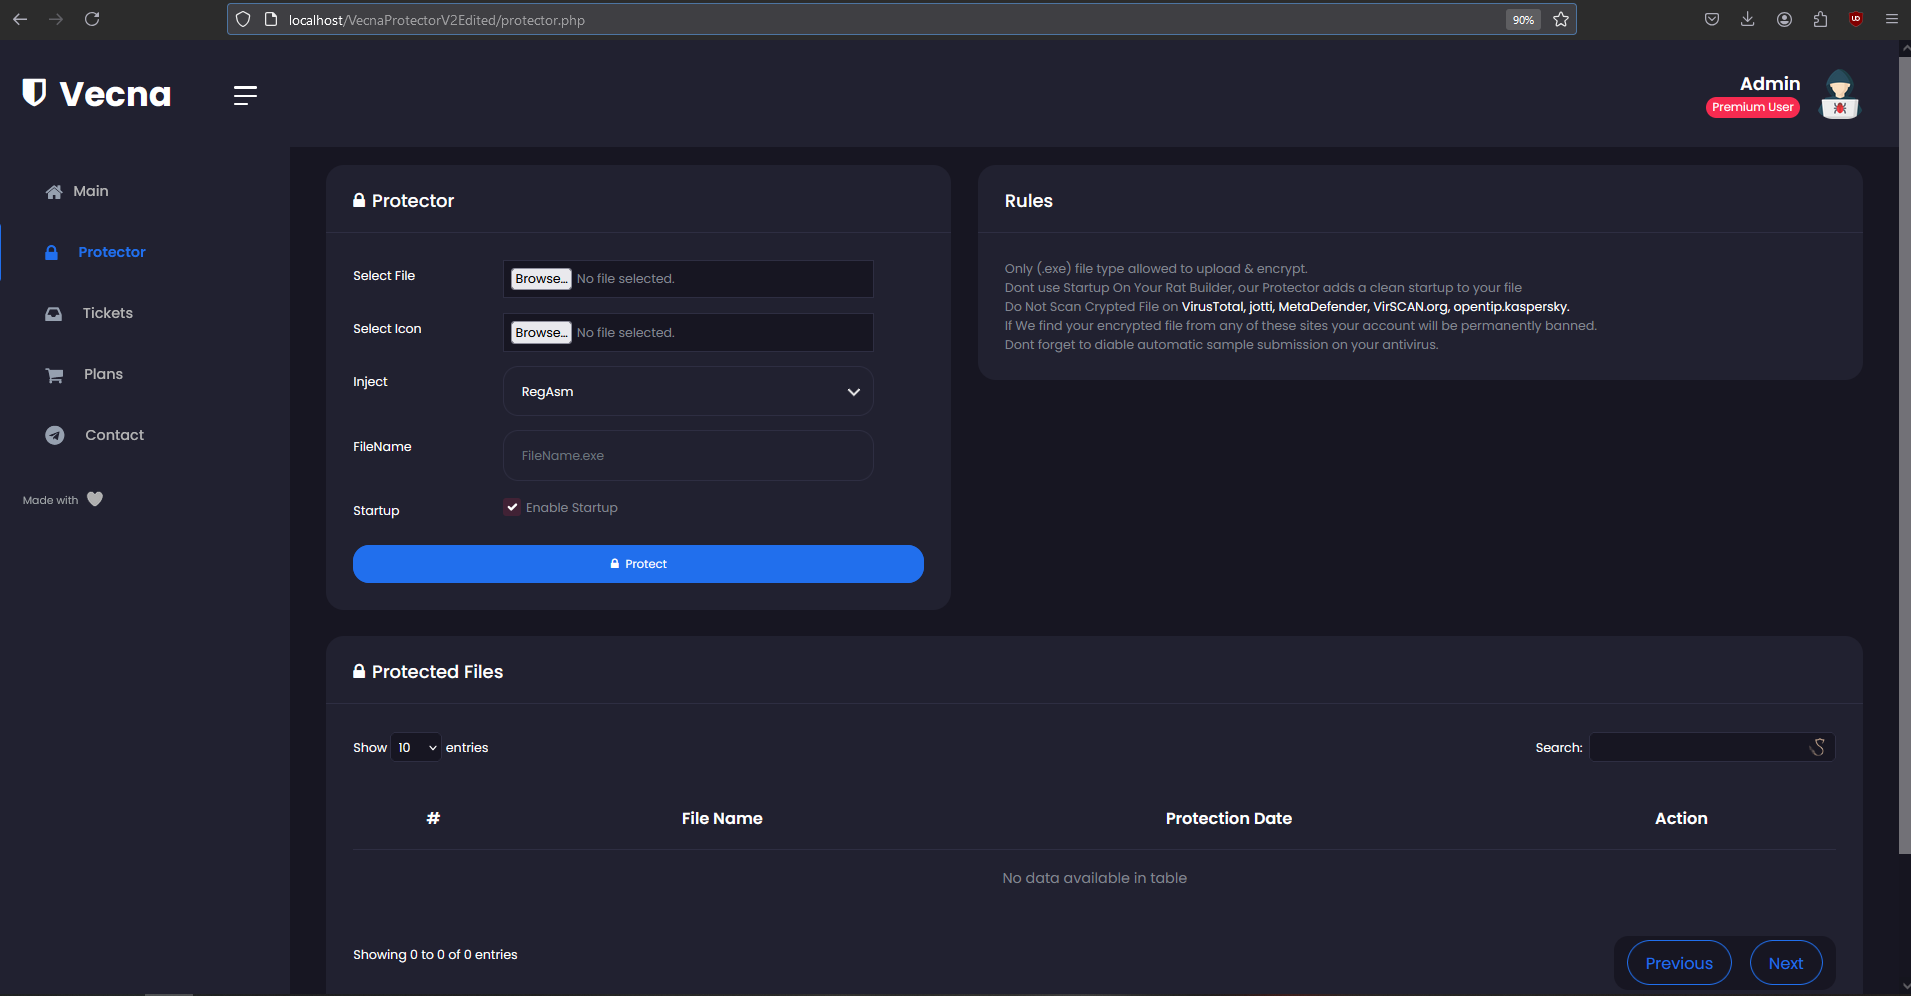
Task: Click the browser address bar URL
Action: 437,20
